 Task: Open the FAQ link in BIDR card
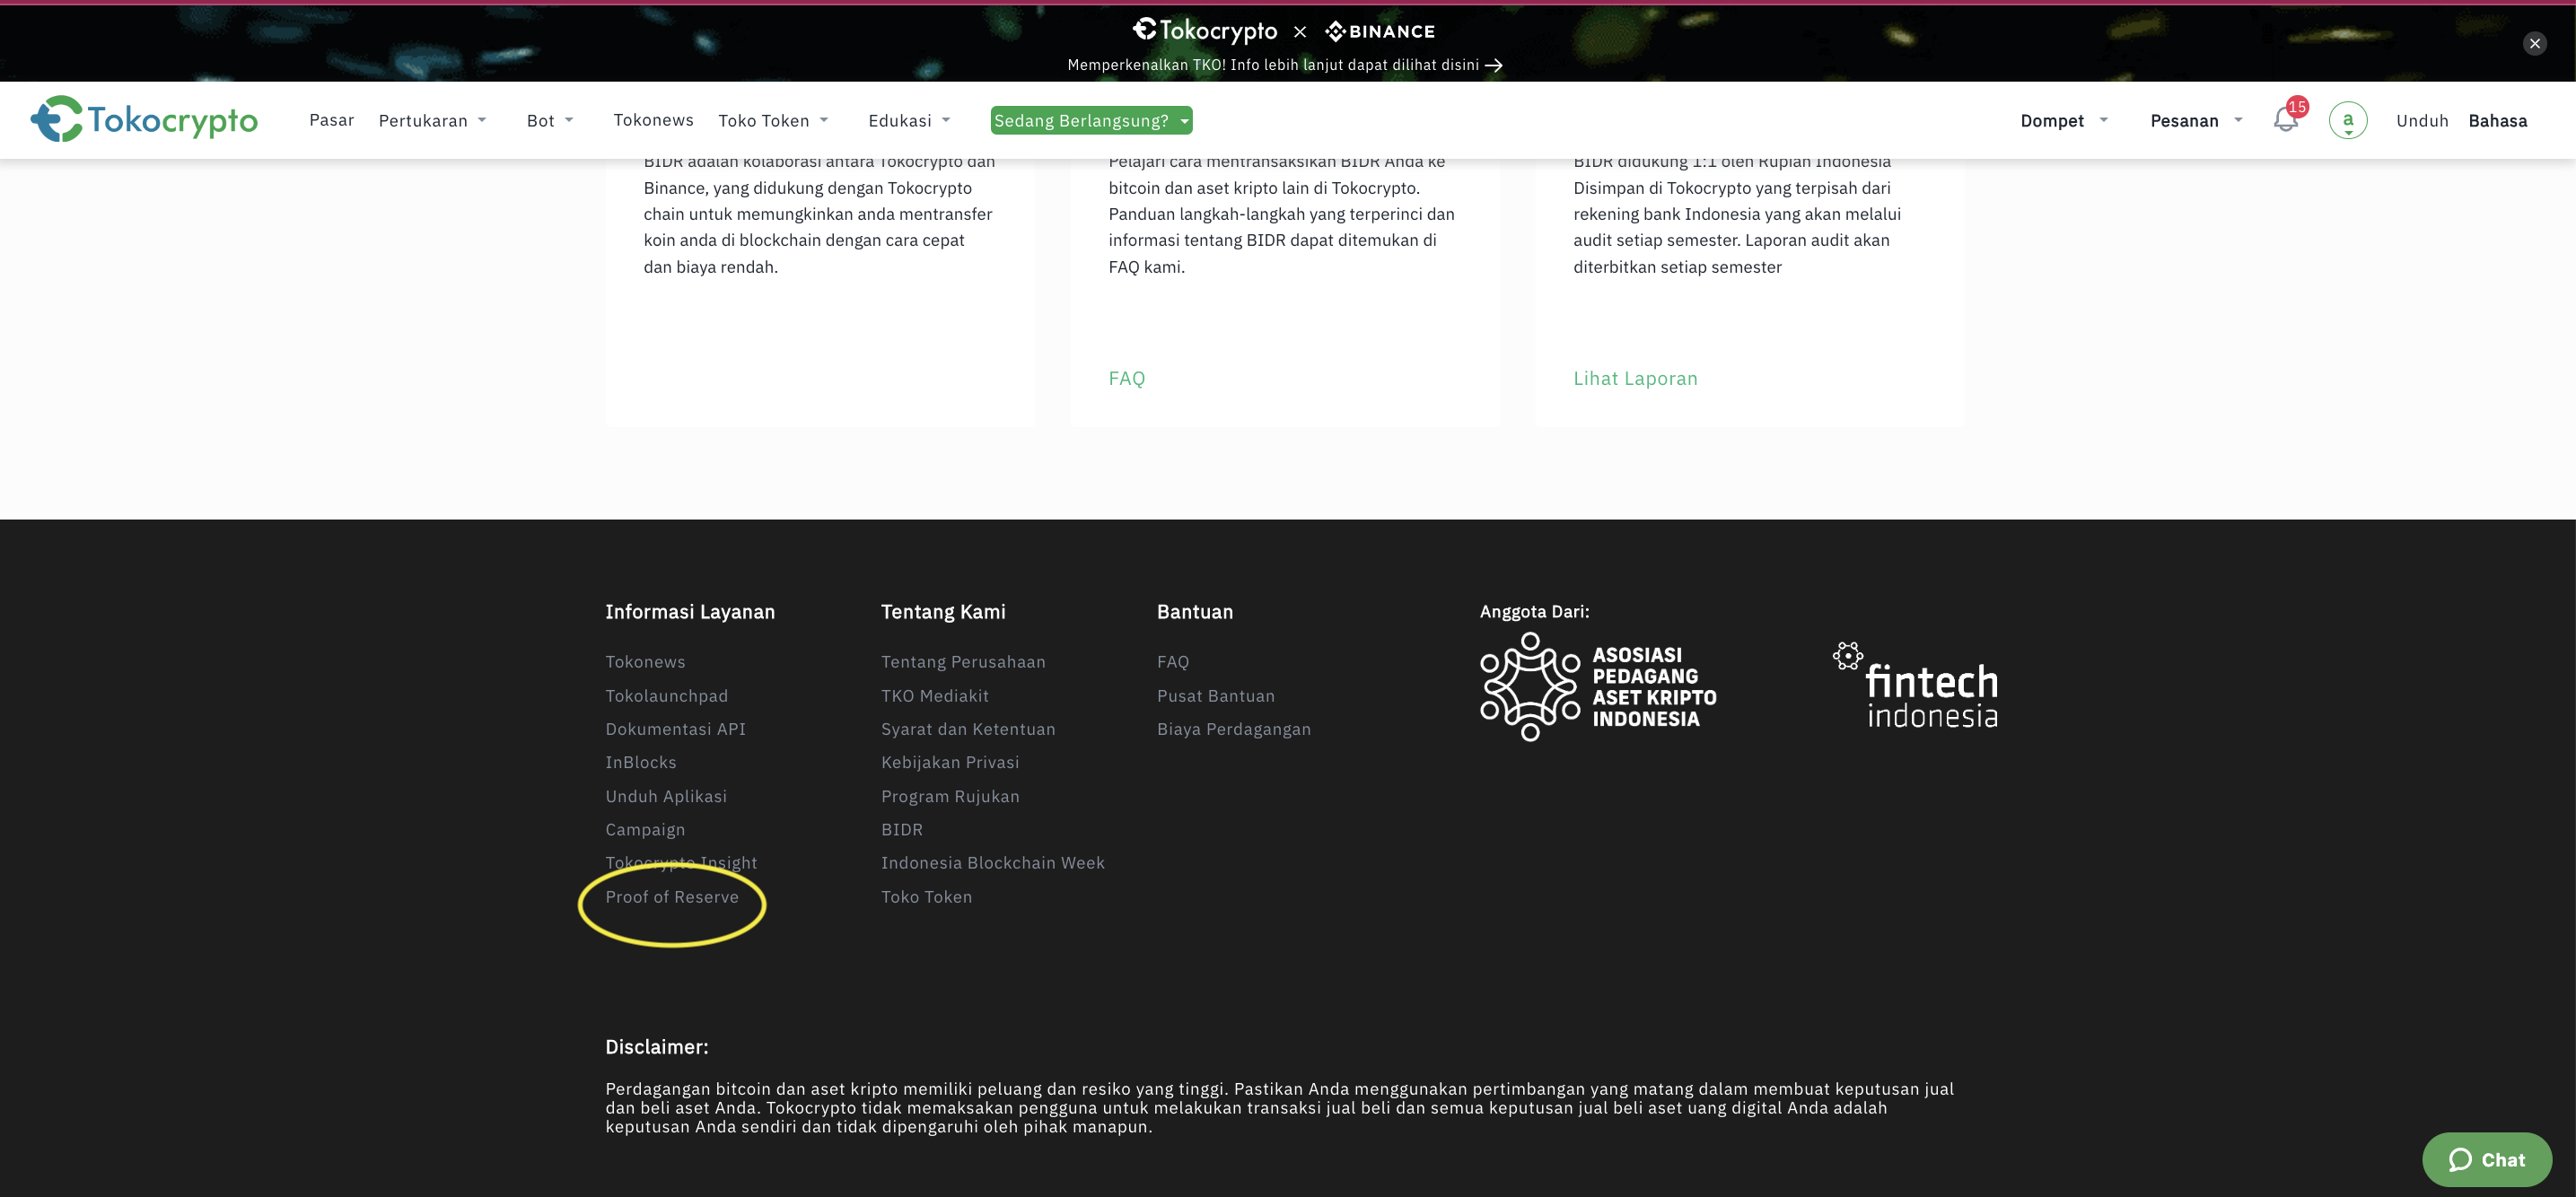coord(1126,379)
